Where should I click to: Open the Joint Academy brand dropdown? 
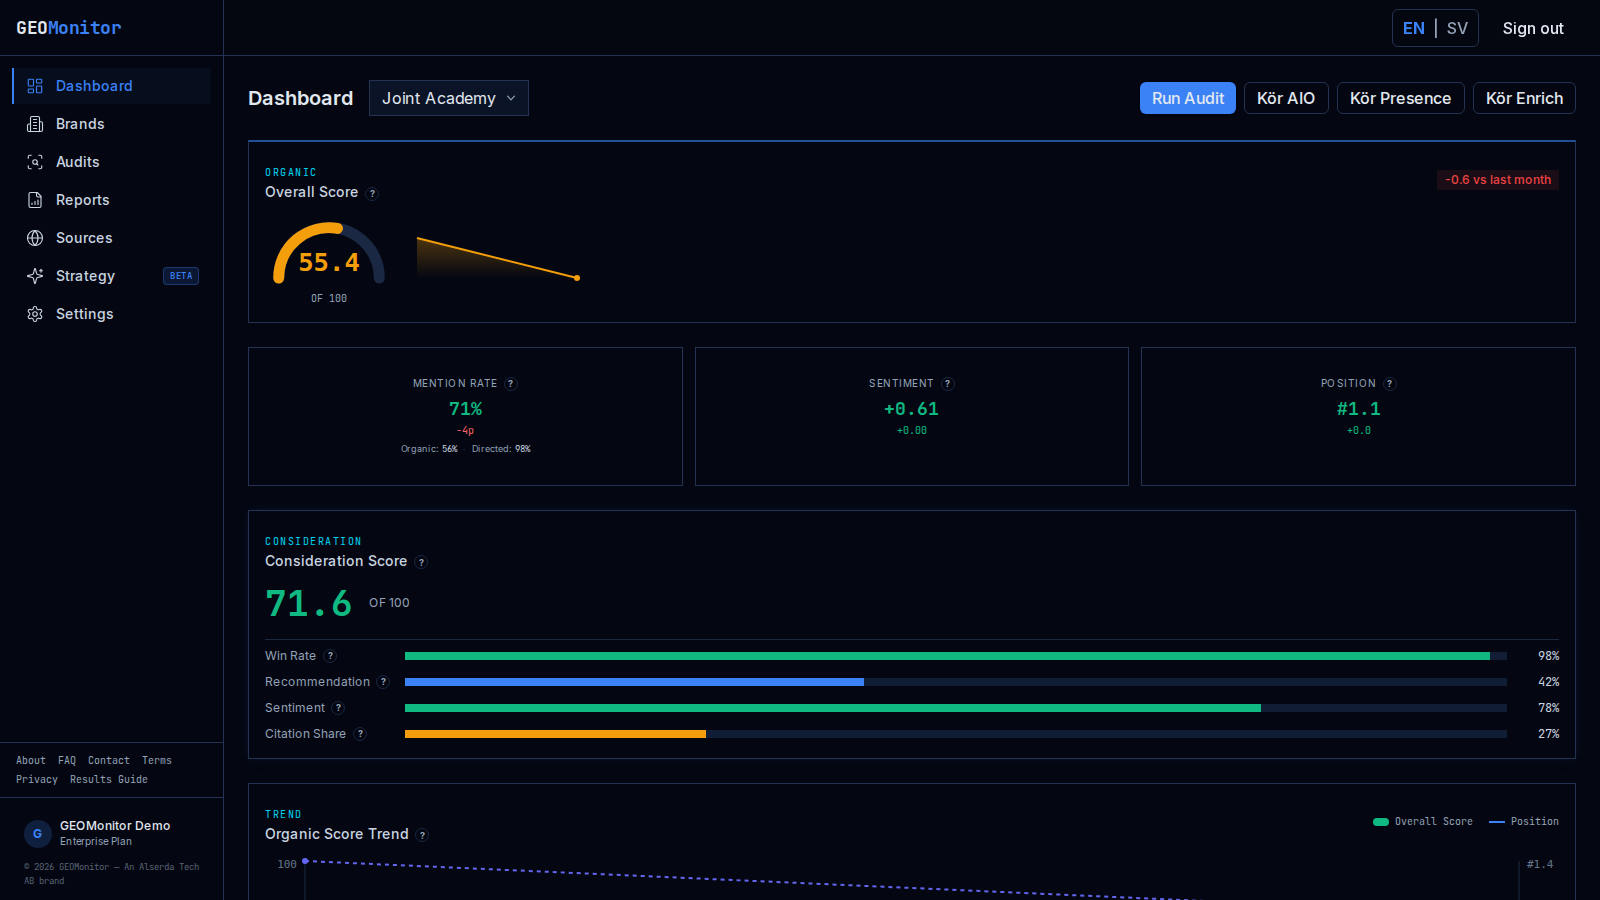coord(449,98)
